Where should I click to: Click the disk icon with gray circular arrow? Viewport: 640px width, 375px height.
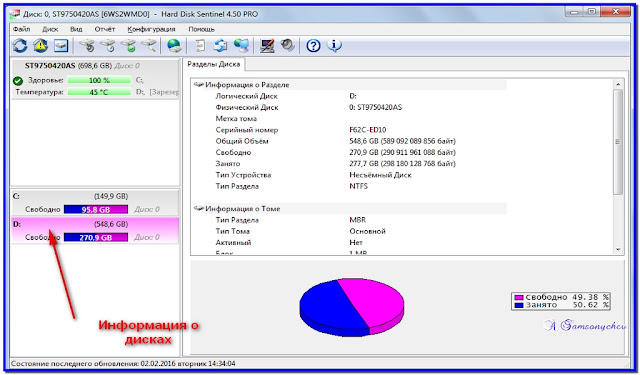(x=87, y=45)
